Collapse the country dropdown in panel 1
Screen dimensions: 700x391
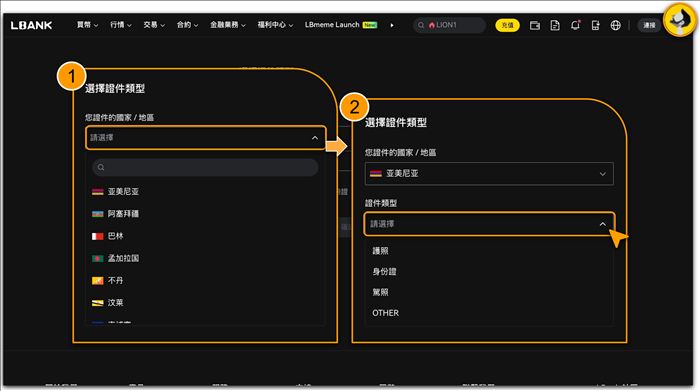click(x=315, y=138)
